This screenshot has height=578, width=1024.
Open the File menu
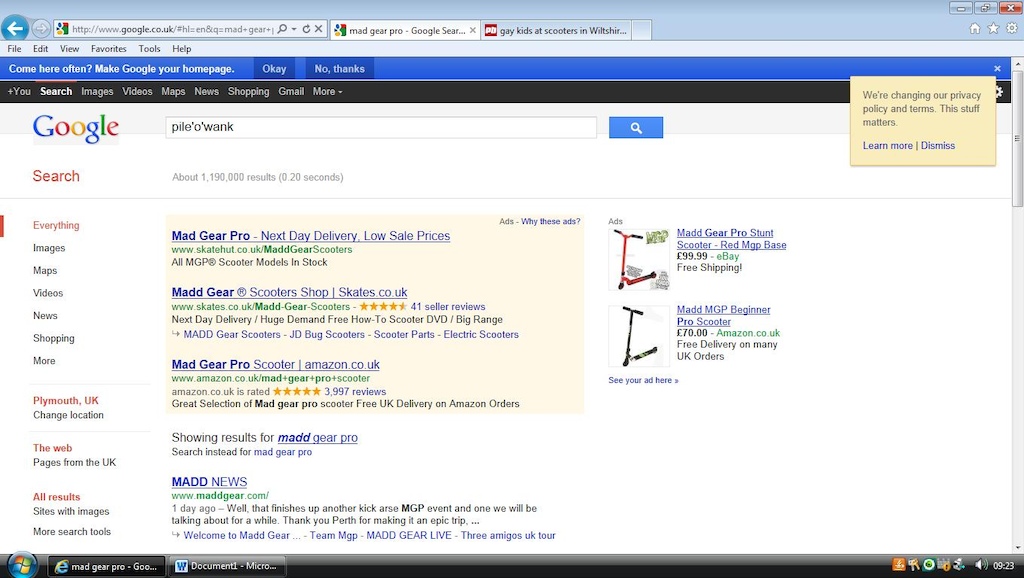[14, 48]
